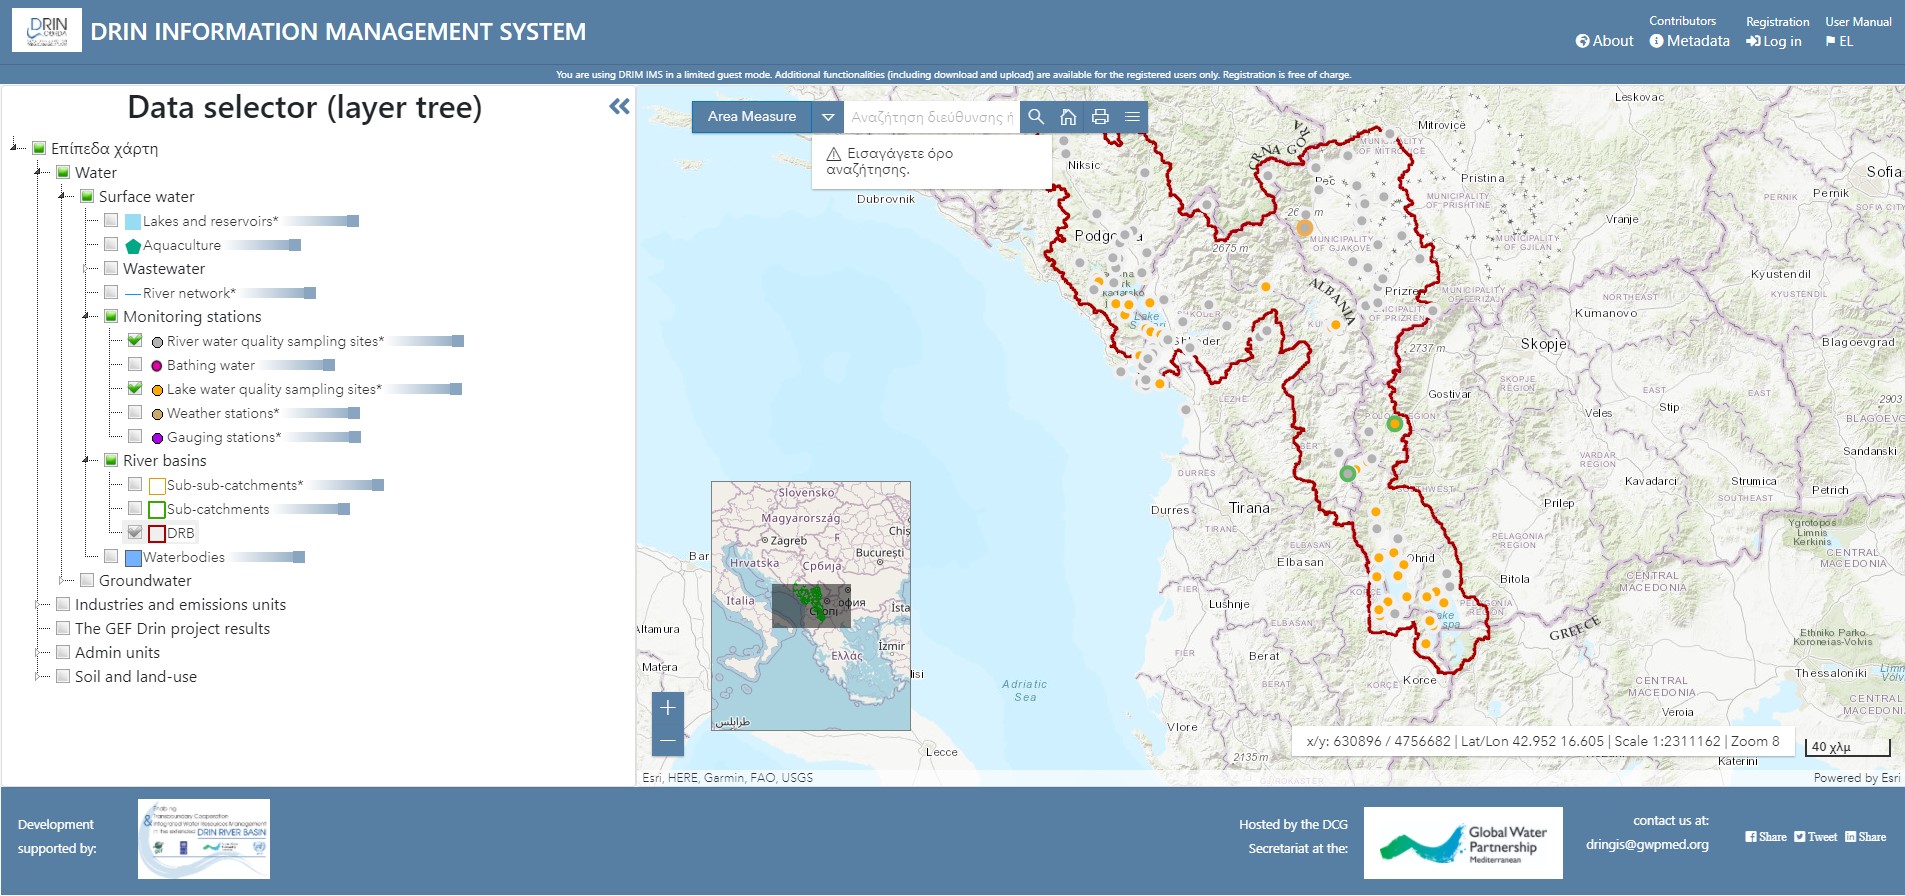The width and height of the screenshot is (1905, 896).
Task: Zoom in on the map
Action: [x=668, y=708]
